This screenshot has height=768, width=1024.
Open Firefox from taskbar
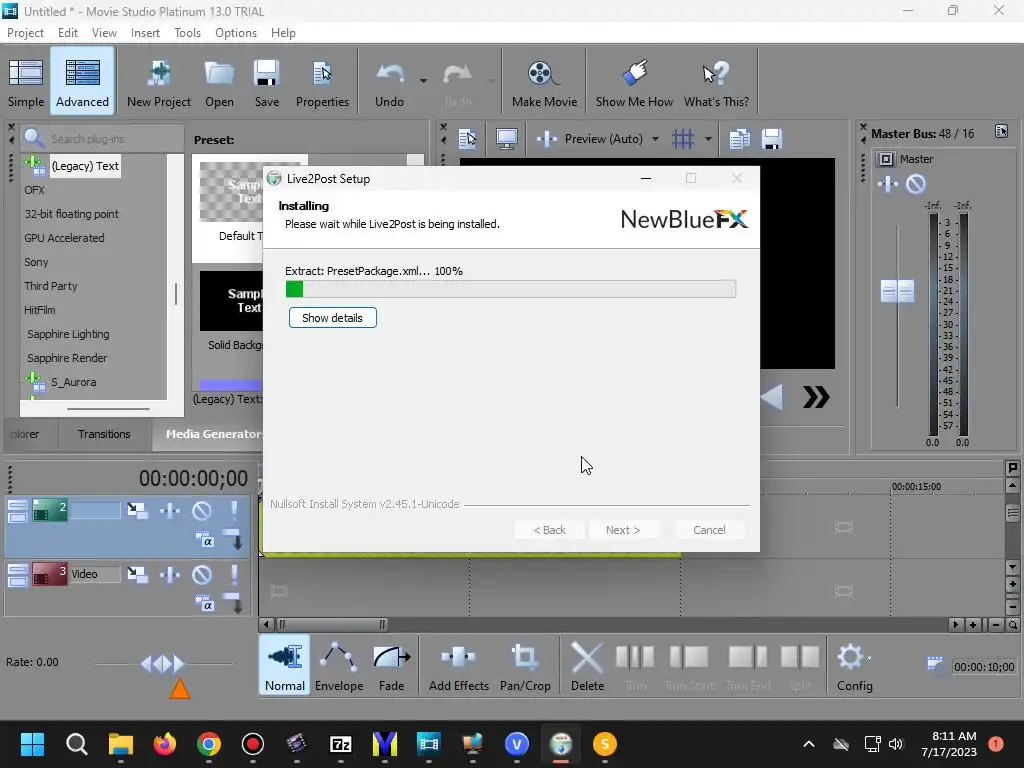pos(165,744)
